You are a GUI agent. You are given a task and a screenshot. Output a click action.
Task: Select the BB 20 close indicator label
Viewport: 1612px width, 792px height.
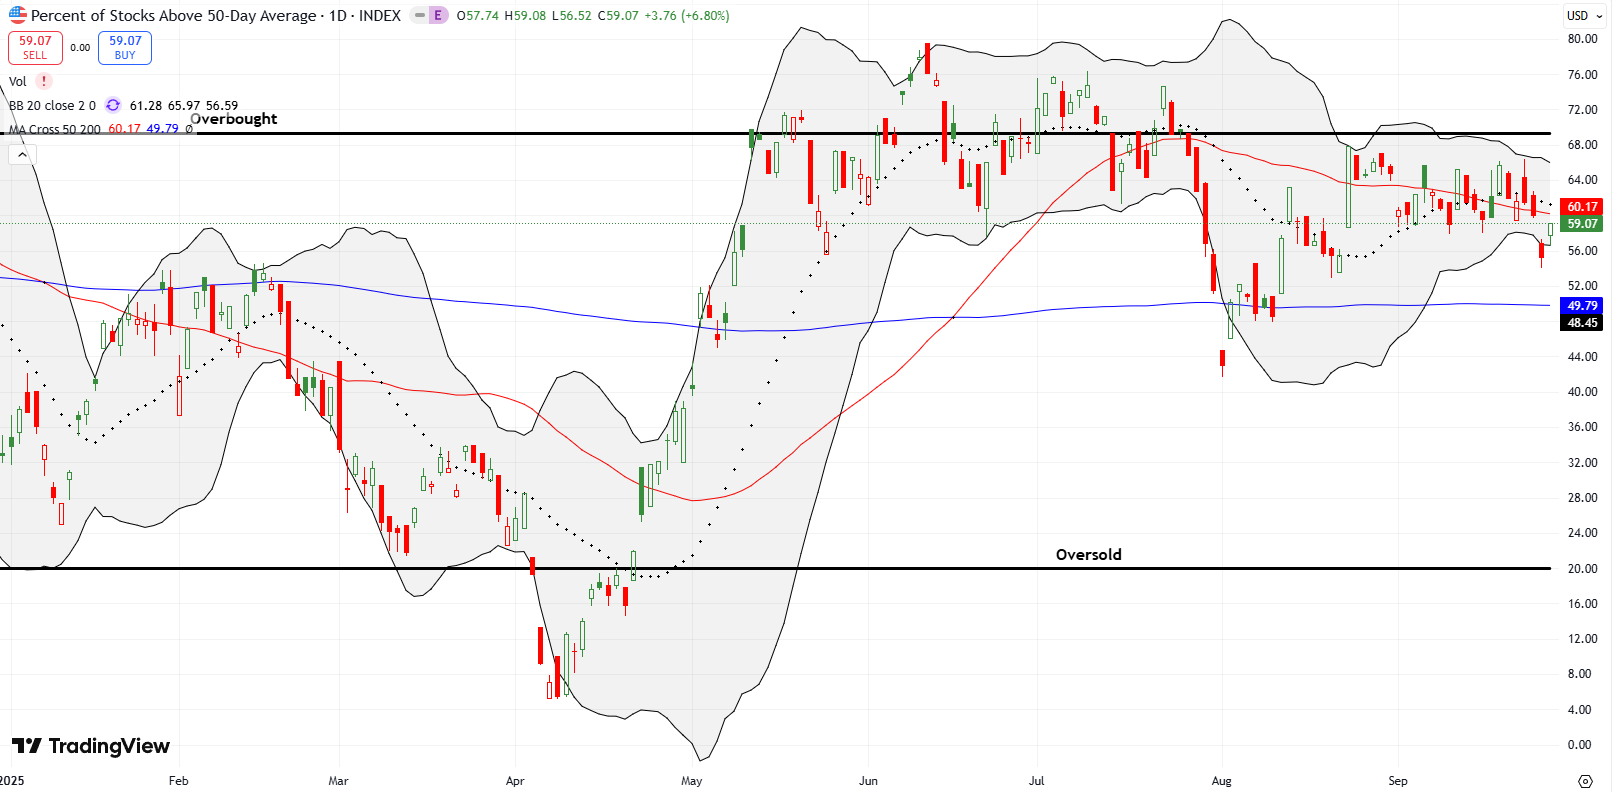[52, 105]
